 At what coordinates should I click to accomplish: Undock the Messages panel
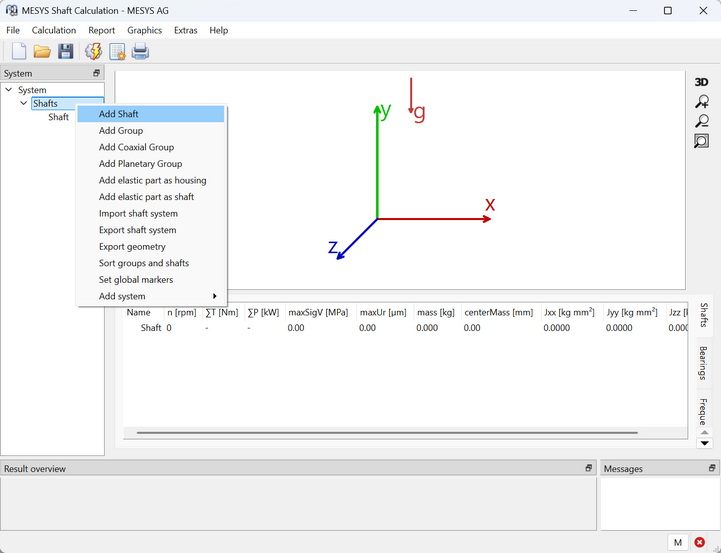tap(710, 468)
